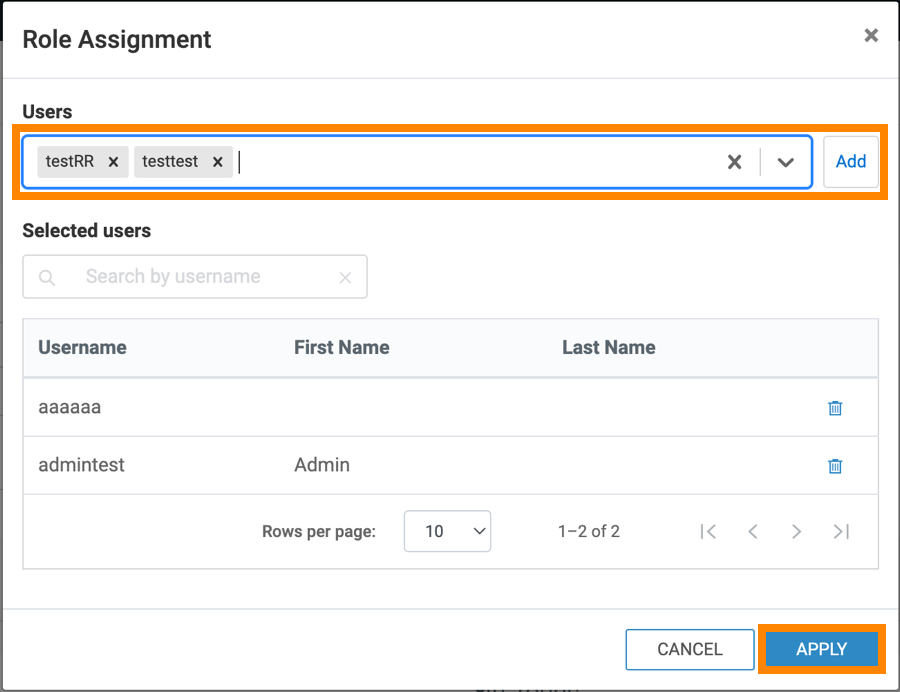Click the CANCEL button
This screenshot has height=692, width=900.
(689, 649)
